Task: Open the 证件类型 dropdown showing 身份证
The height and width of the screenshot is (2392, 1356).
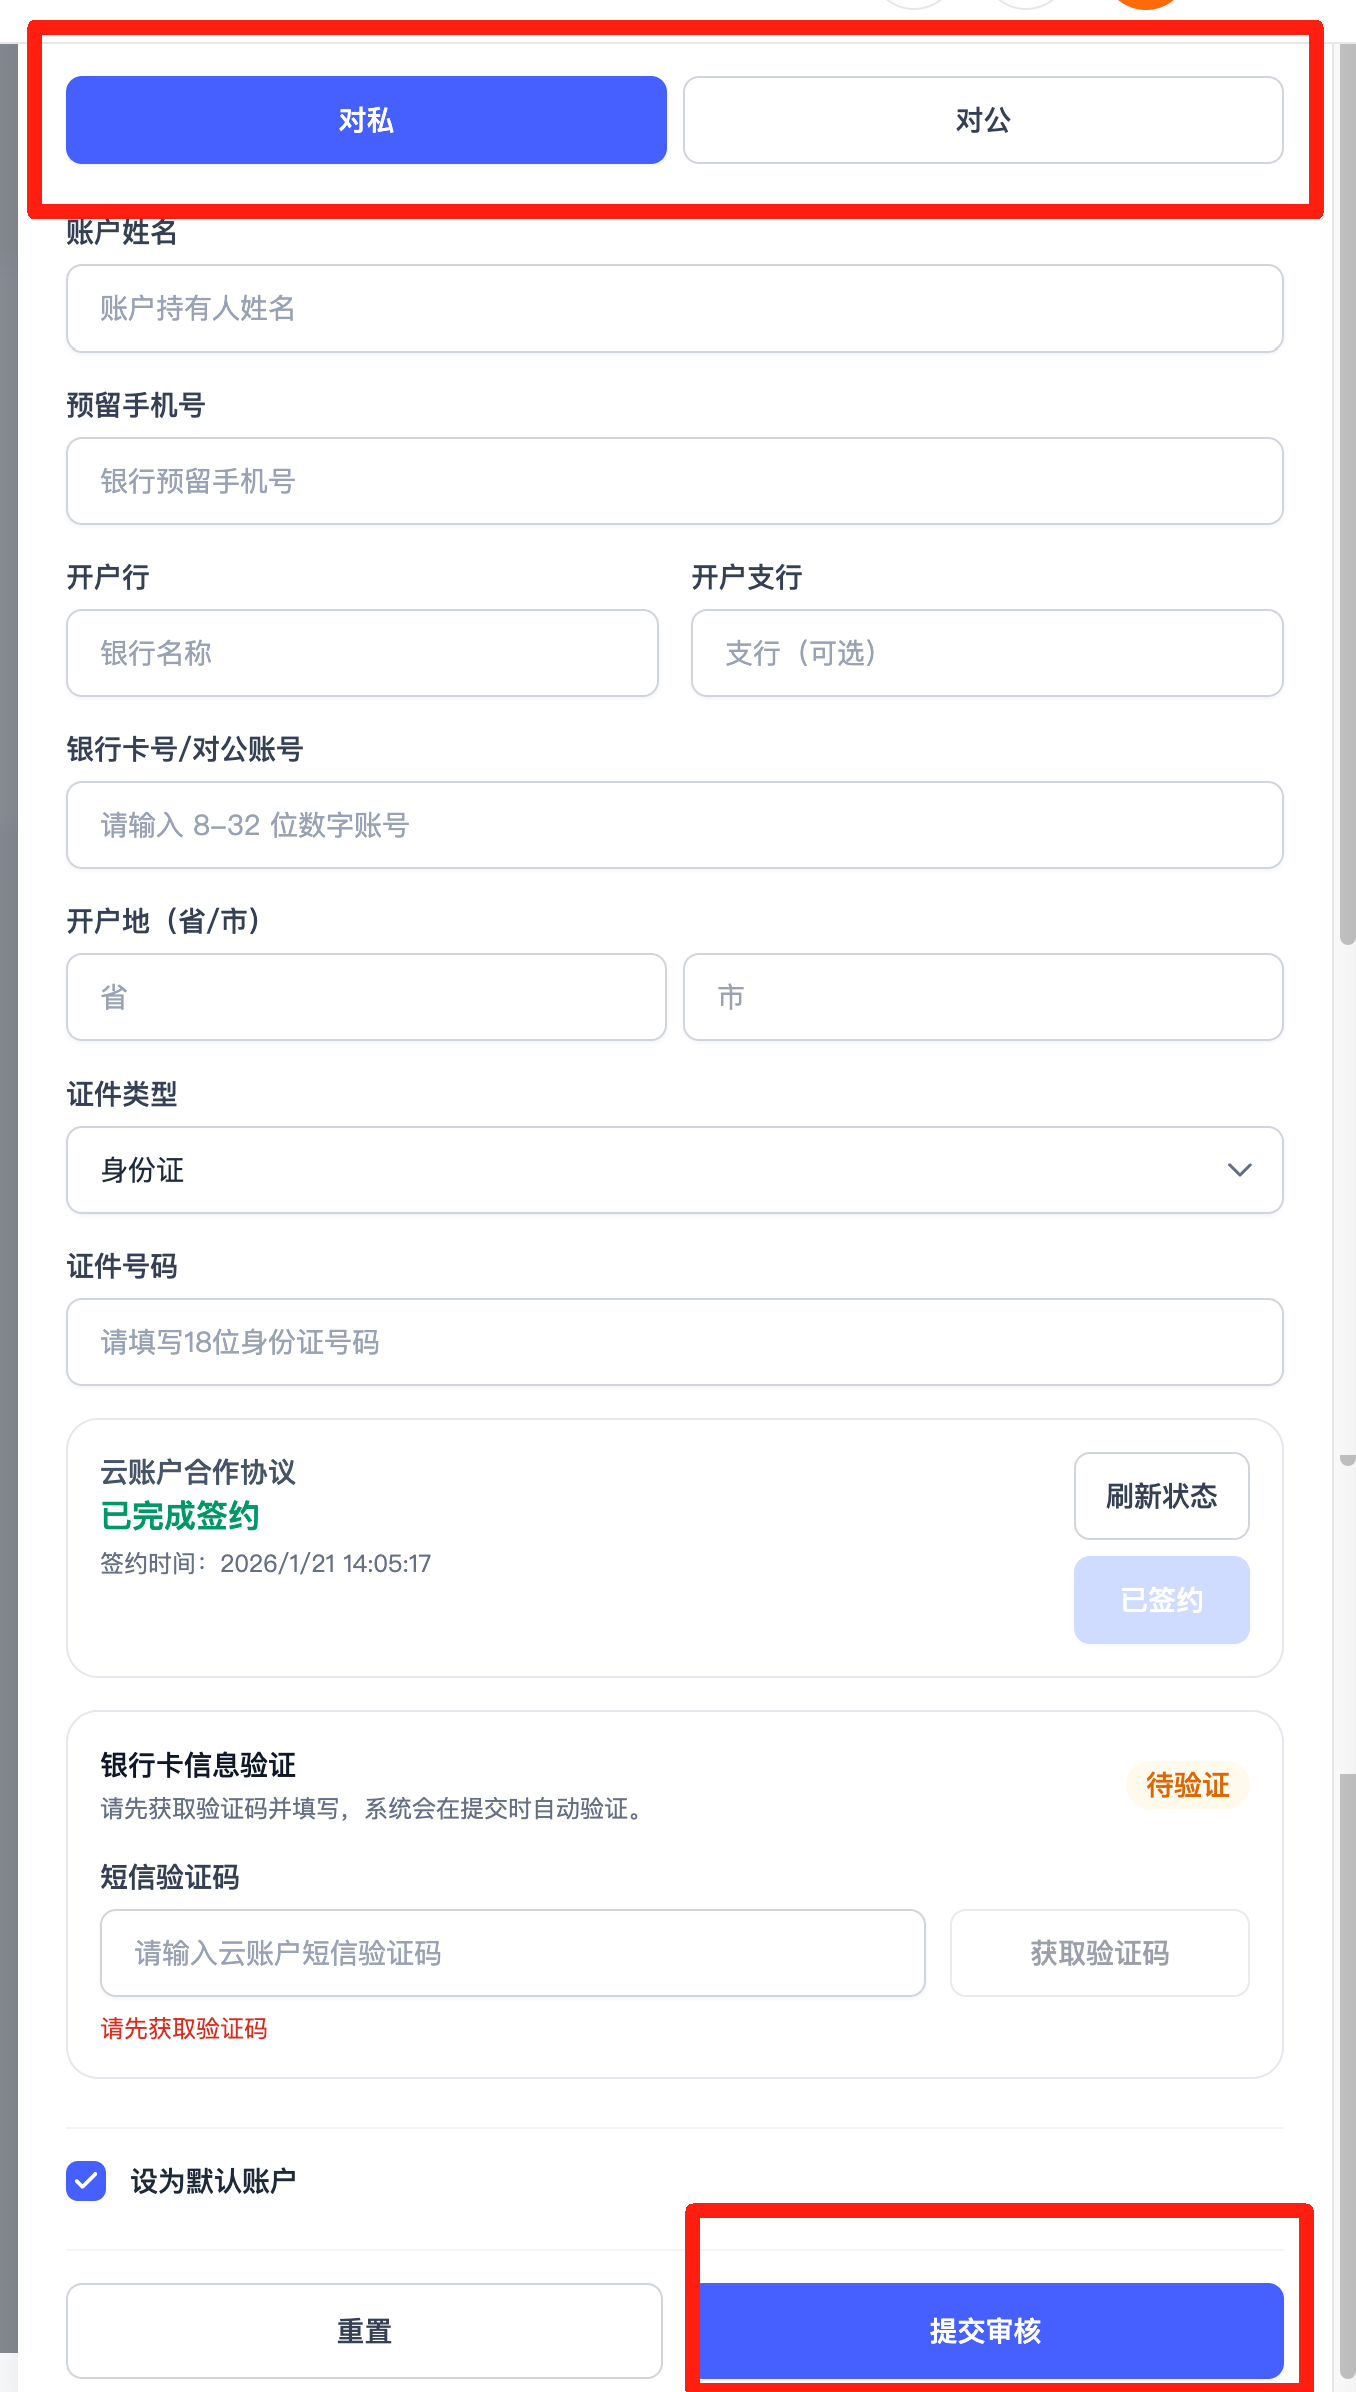Action: [675, 1170]
